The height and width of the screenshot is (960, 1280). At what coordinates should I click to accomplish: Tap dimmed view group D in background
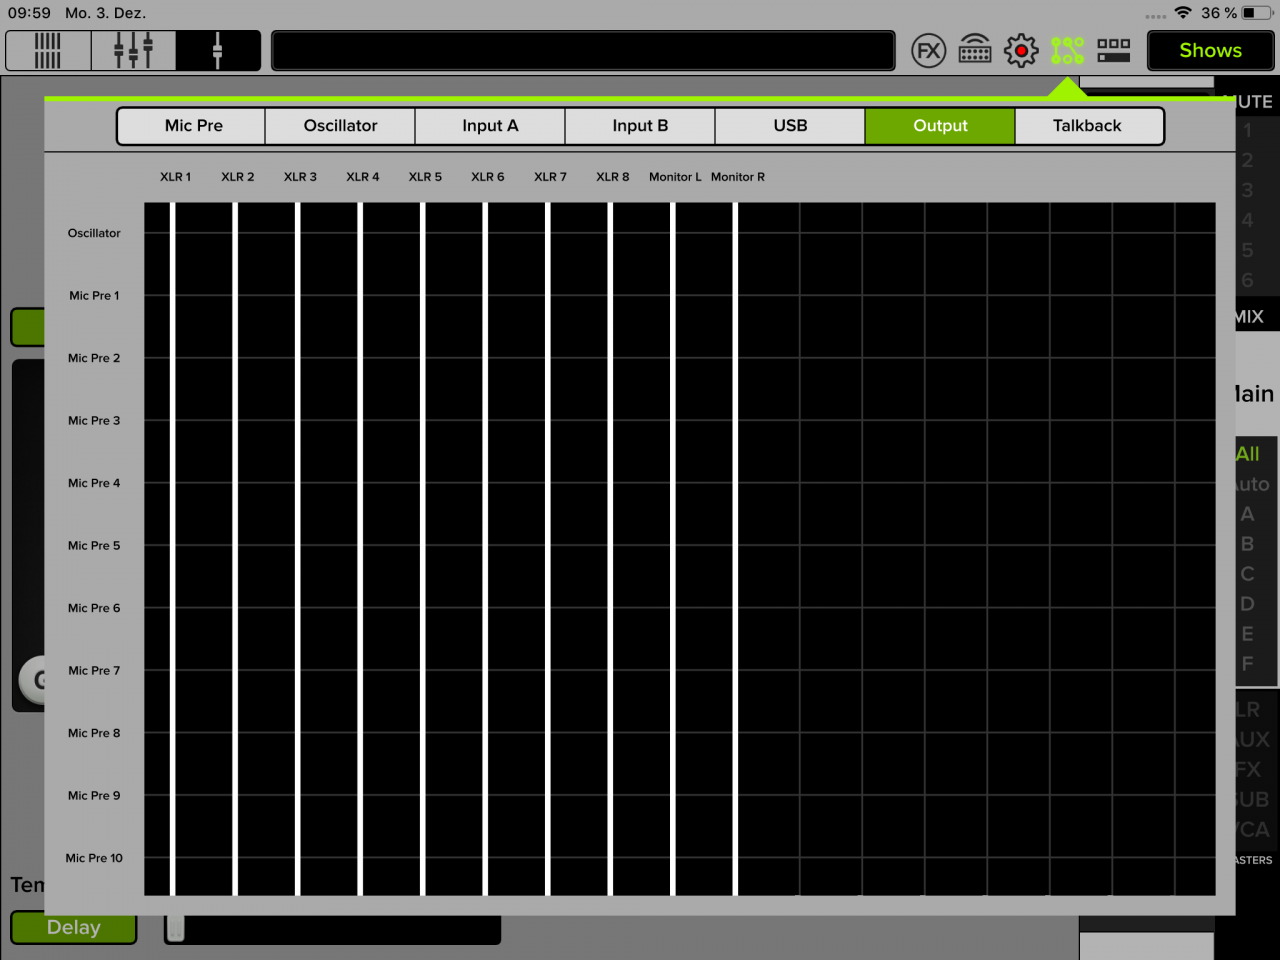pyautogui.click(x=1247, y=604)
